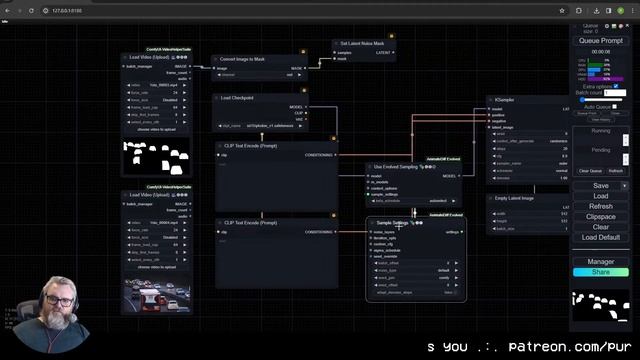Open the beta_schedule combo in Use Evolved Sampling
The height and width of the screenshot is (360, 640).
414,201
